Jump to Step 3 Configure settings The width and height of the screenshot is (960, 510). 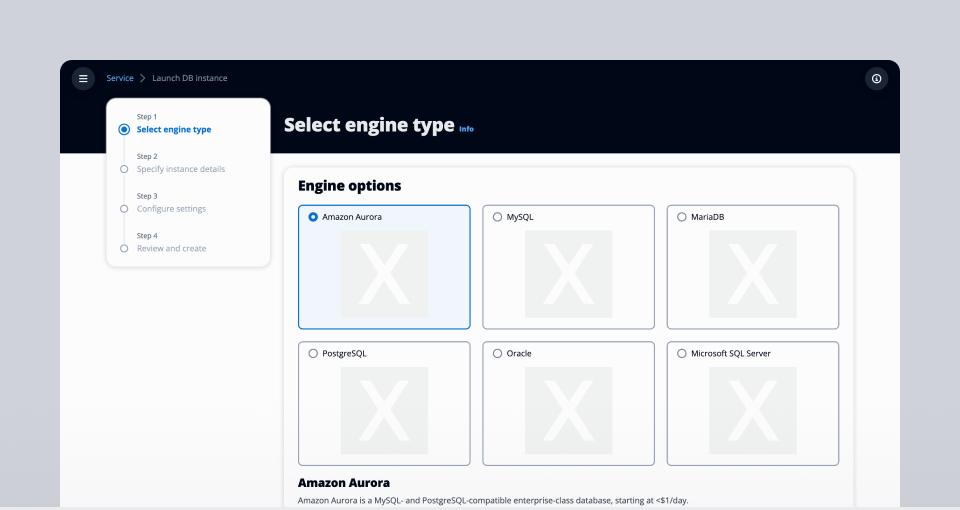171,209
